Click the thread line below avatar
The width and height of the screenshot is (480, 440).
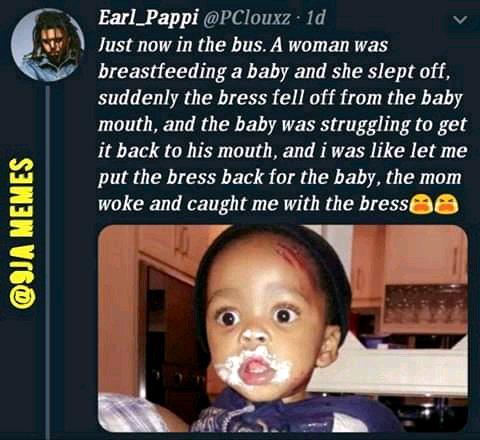click(48, 262)
